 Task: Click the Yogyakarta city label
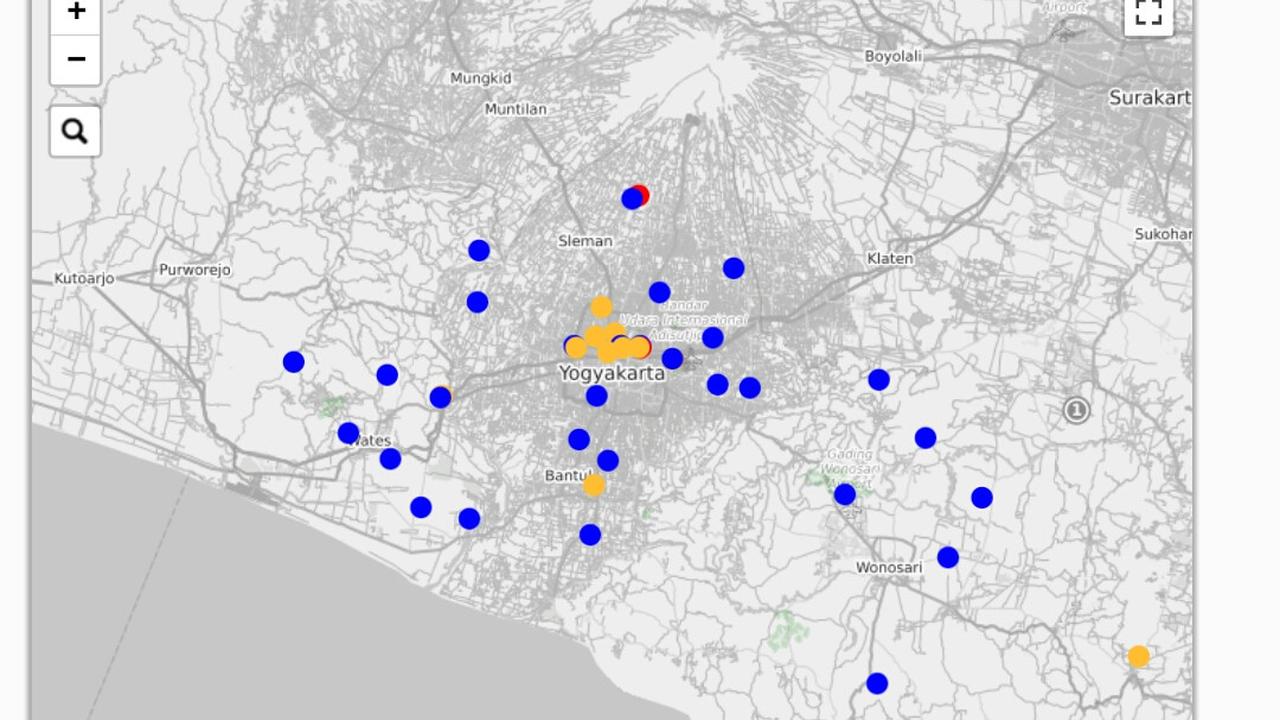tap(611, 373)
